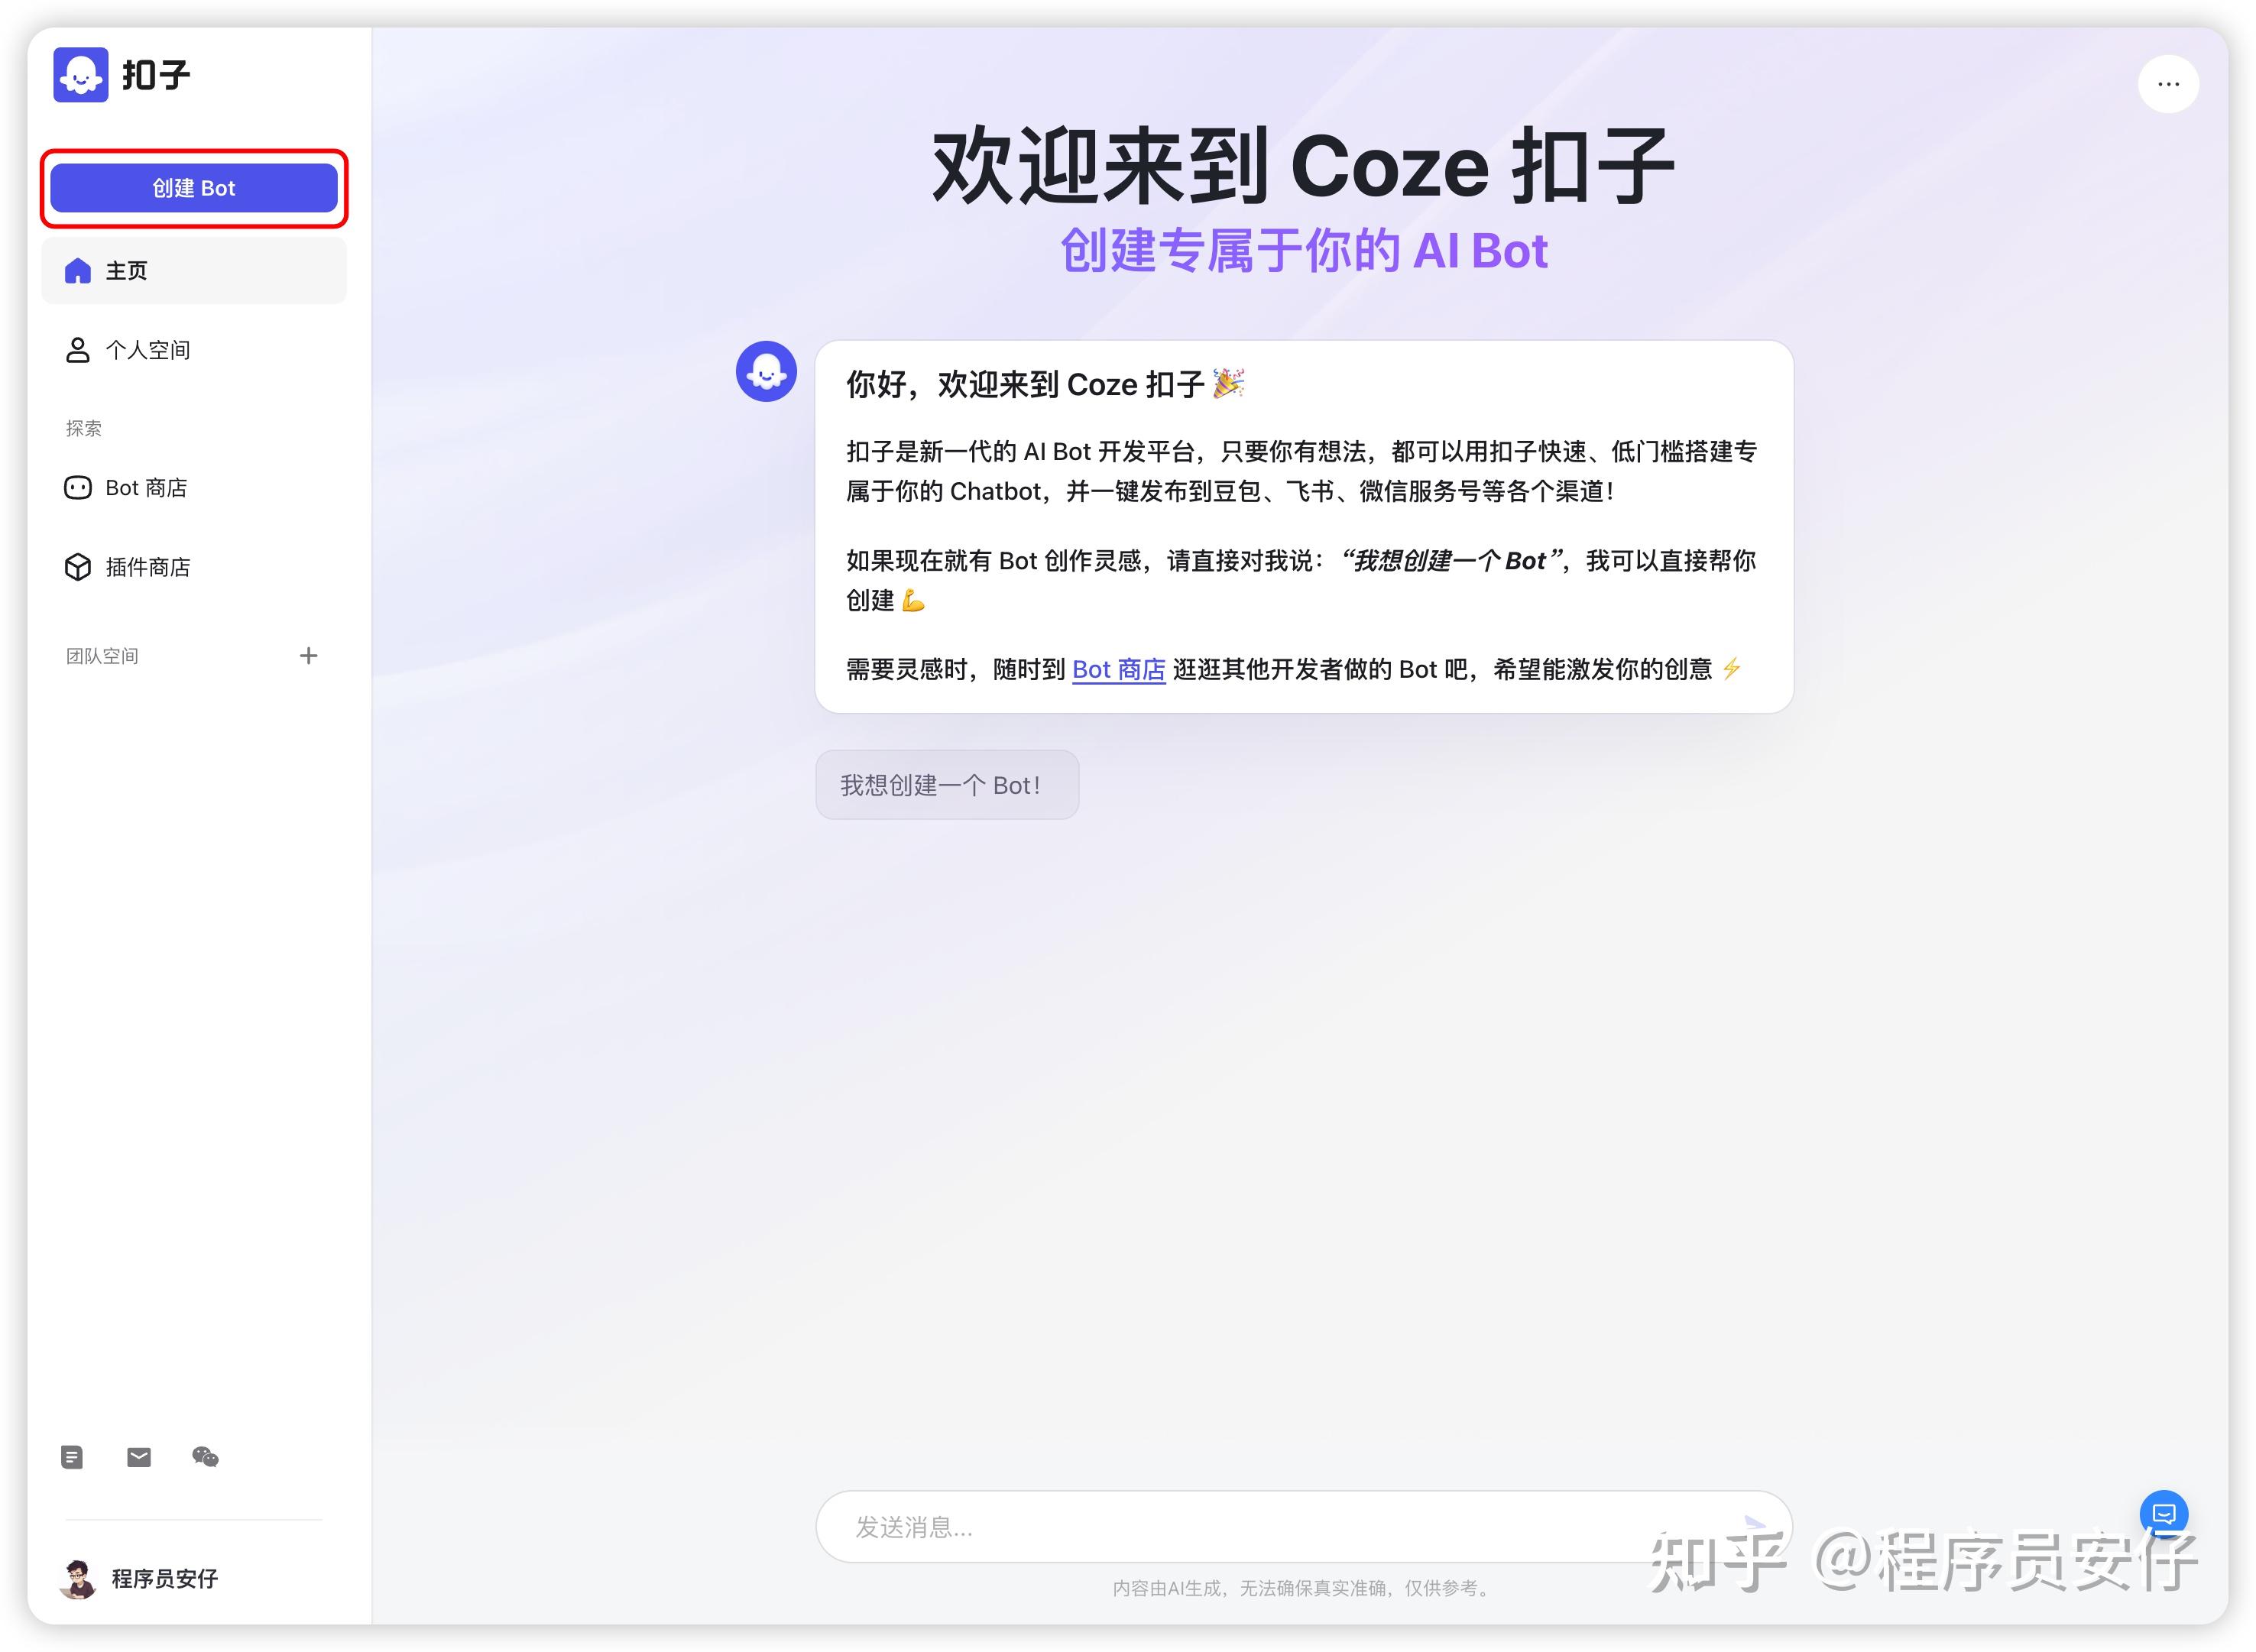Click the 欢迎来到 Coze 扣子 heading
This screenshot has height=1652, width=2256.
1303,166
